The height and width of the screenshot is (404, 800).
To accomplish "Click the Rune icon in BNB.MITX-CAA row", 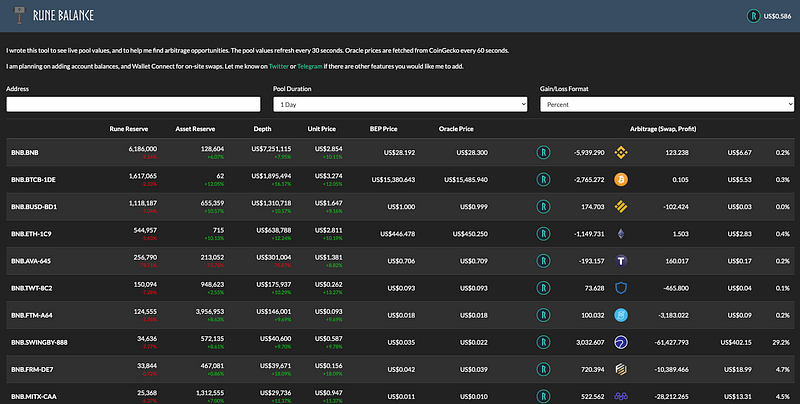I will pyautogui.click(x=543, y=396).
